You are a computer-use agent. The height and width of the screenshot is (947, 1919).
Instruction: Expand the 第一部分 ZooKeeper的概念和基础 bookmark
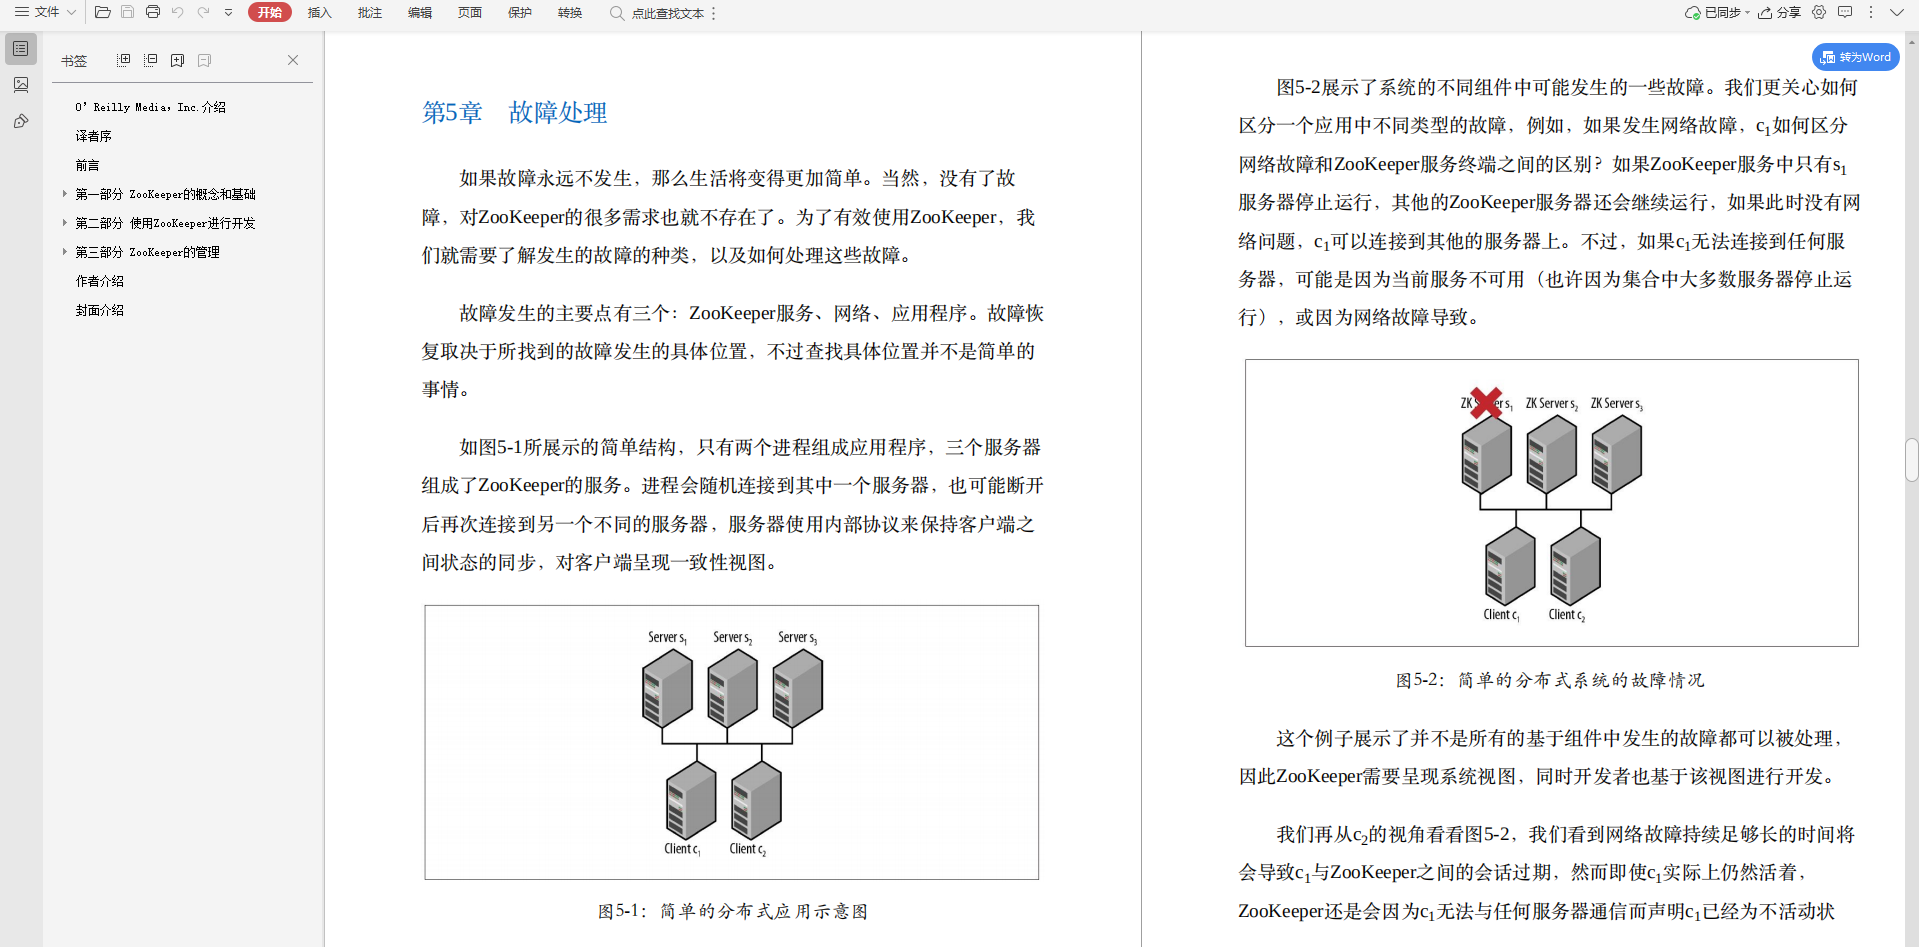[64, 194]
